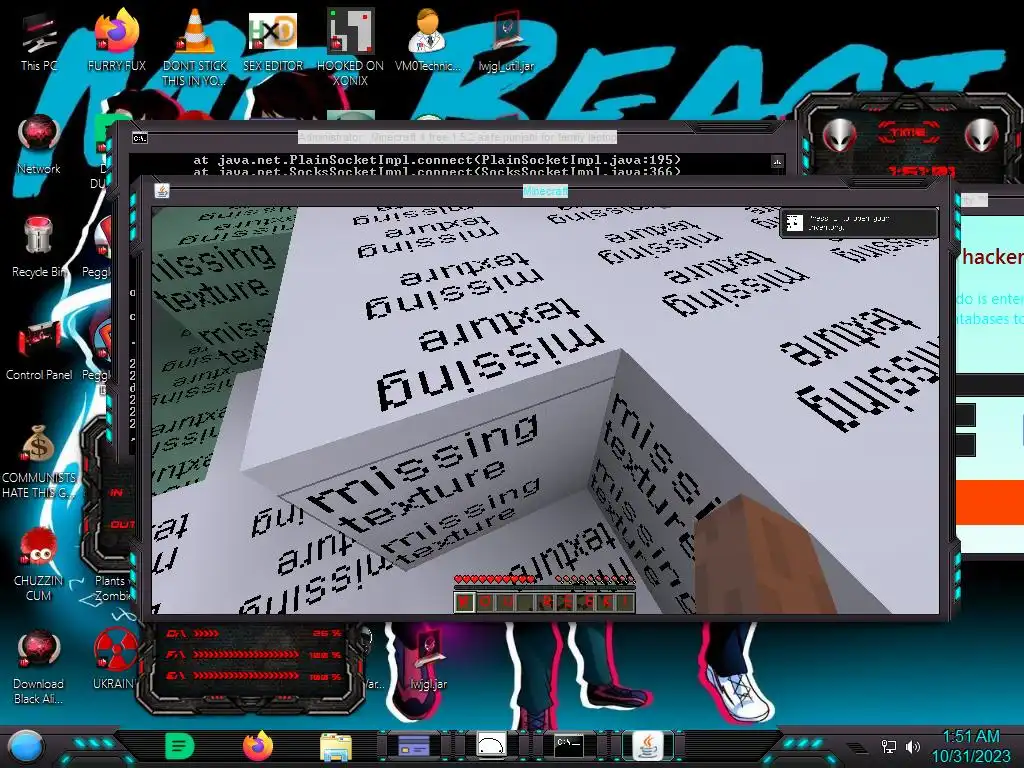Click the left alien head on clock gadget

[x=839, y=136]
